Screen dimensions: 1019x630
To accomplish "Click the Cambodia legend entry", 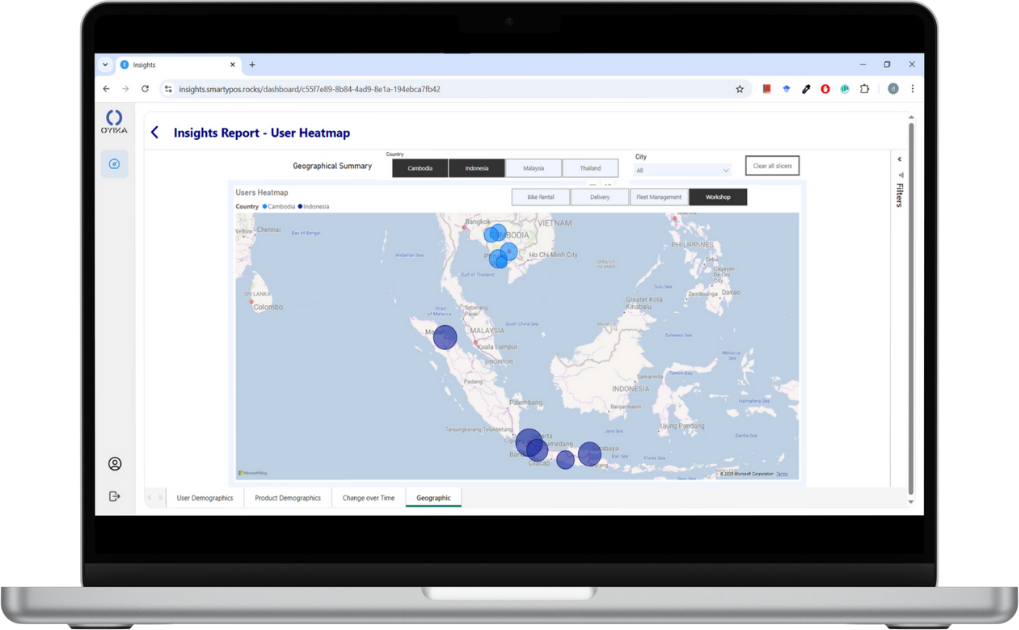I will [x=279, y=207].
